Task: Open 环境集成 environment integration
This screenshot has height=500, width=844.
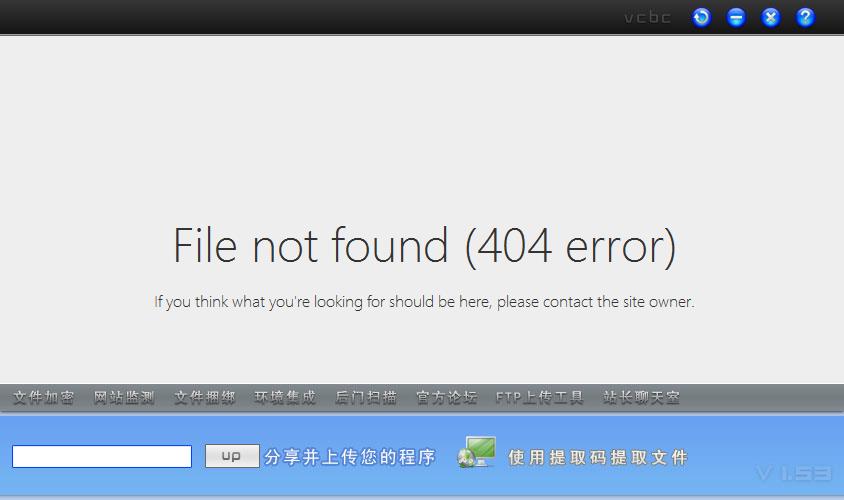Action: pos(285,398)
